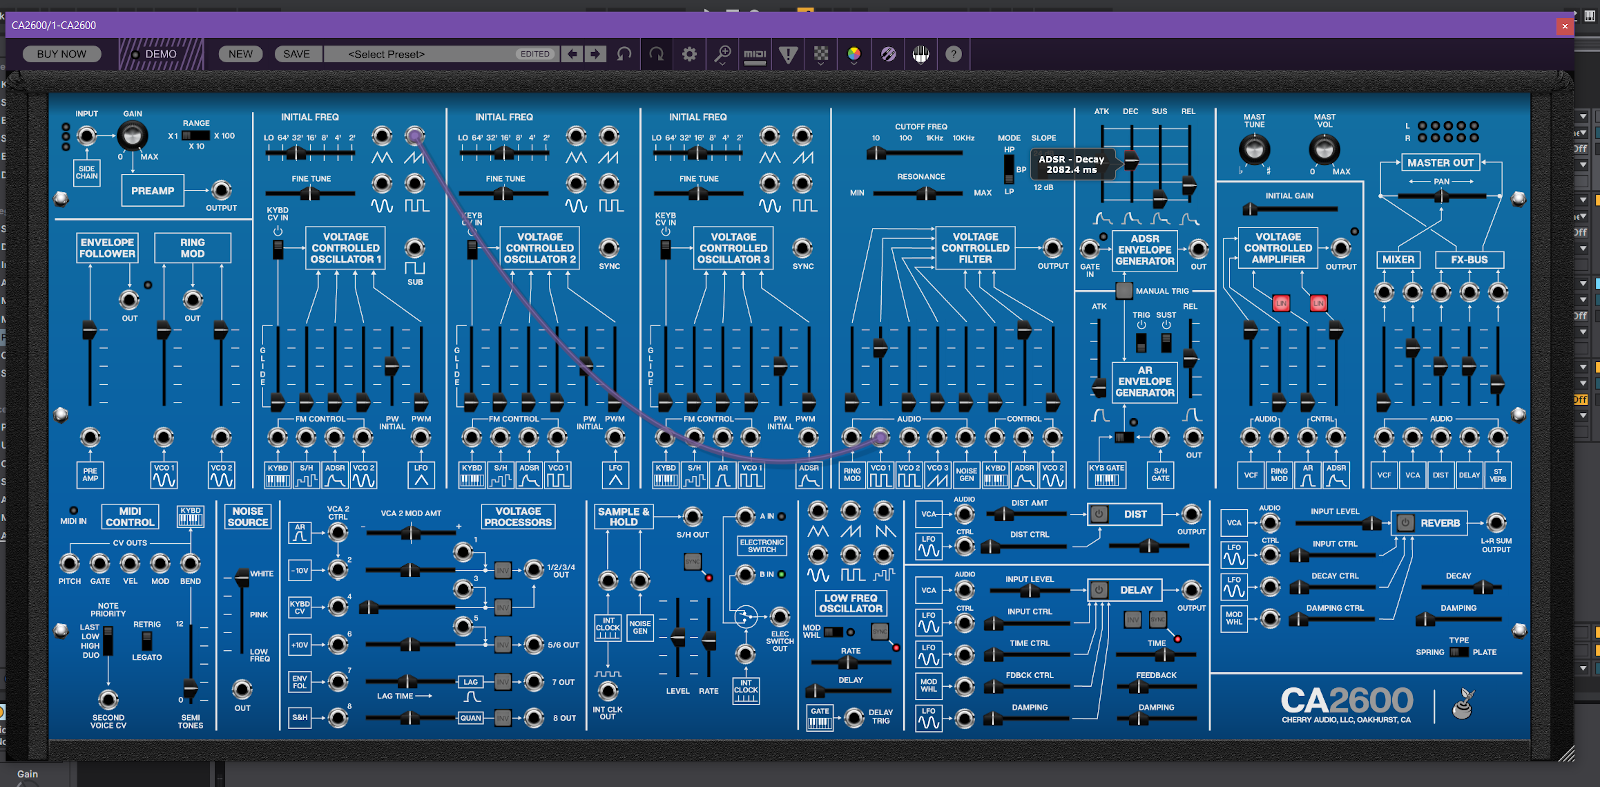Toggle the delay SYNC button

click(1158, 619)
